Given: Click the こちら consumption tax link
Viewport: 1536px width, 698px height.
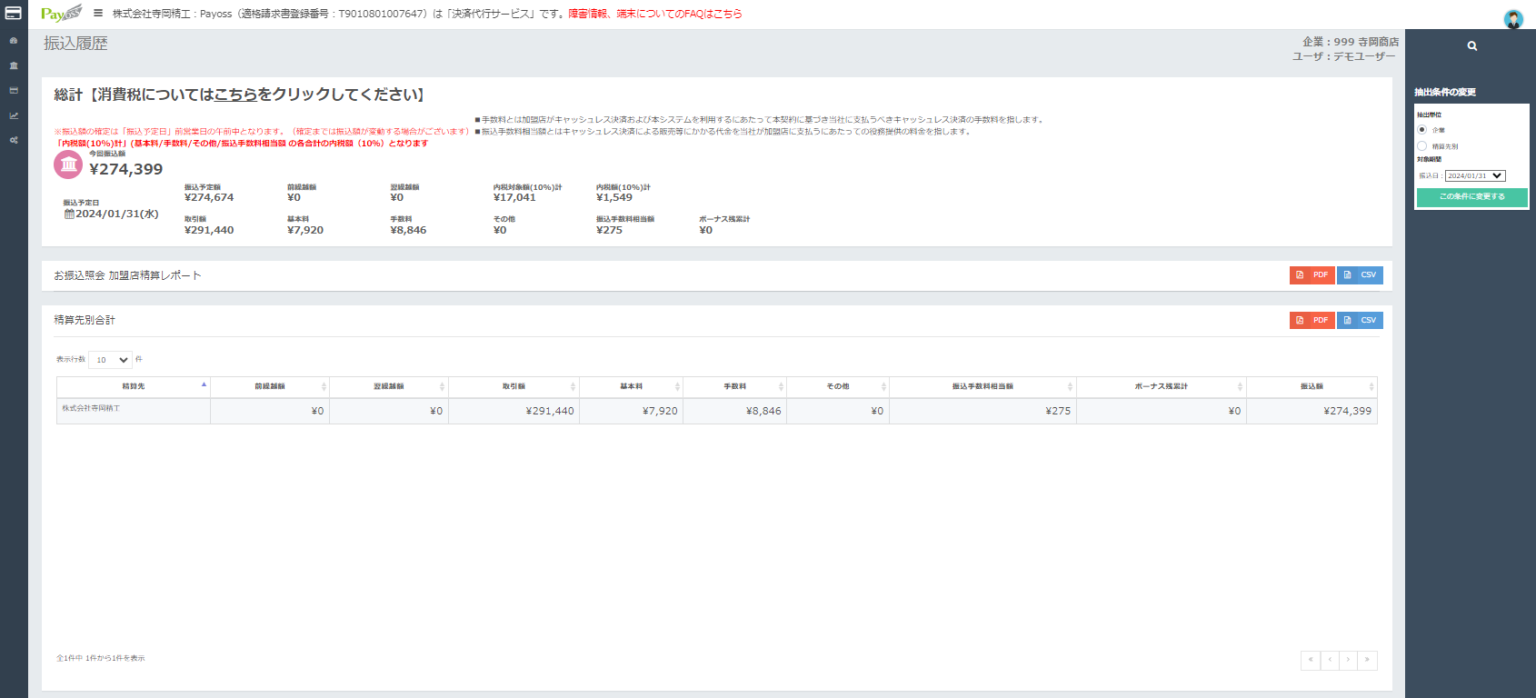Looking at the screenshot, I should [235, 95].
